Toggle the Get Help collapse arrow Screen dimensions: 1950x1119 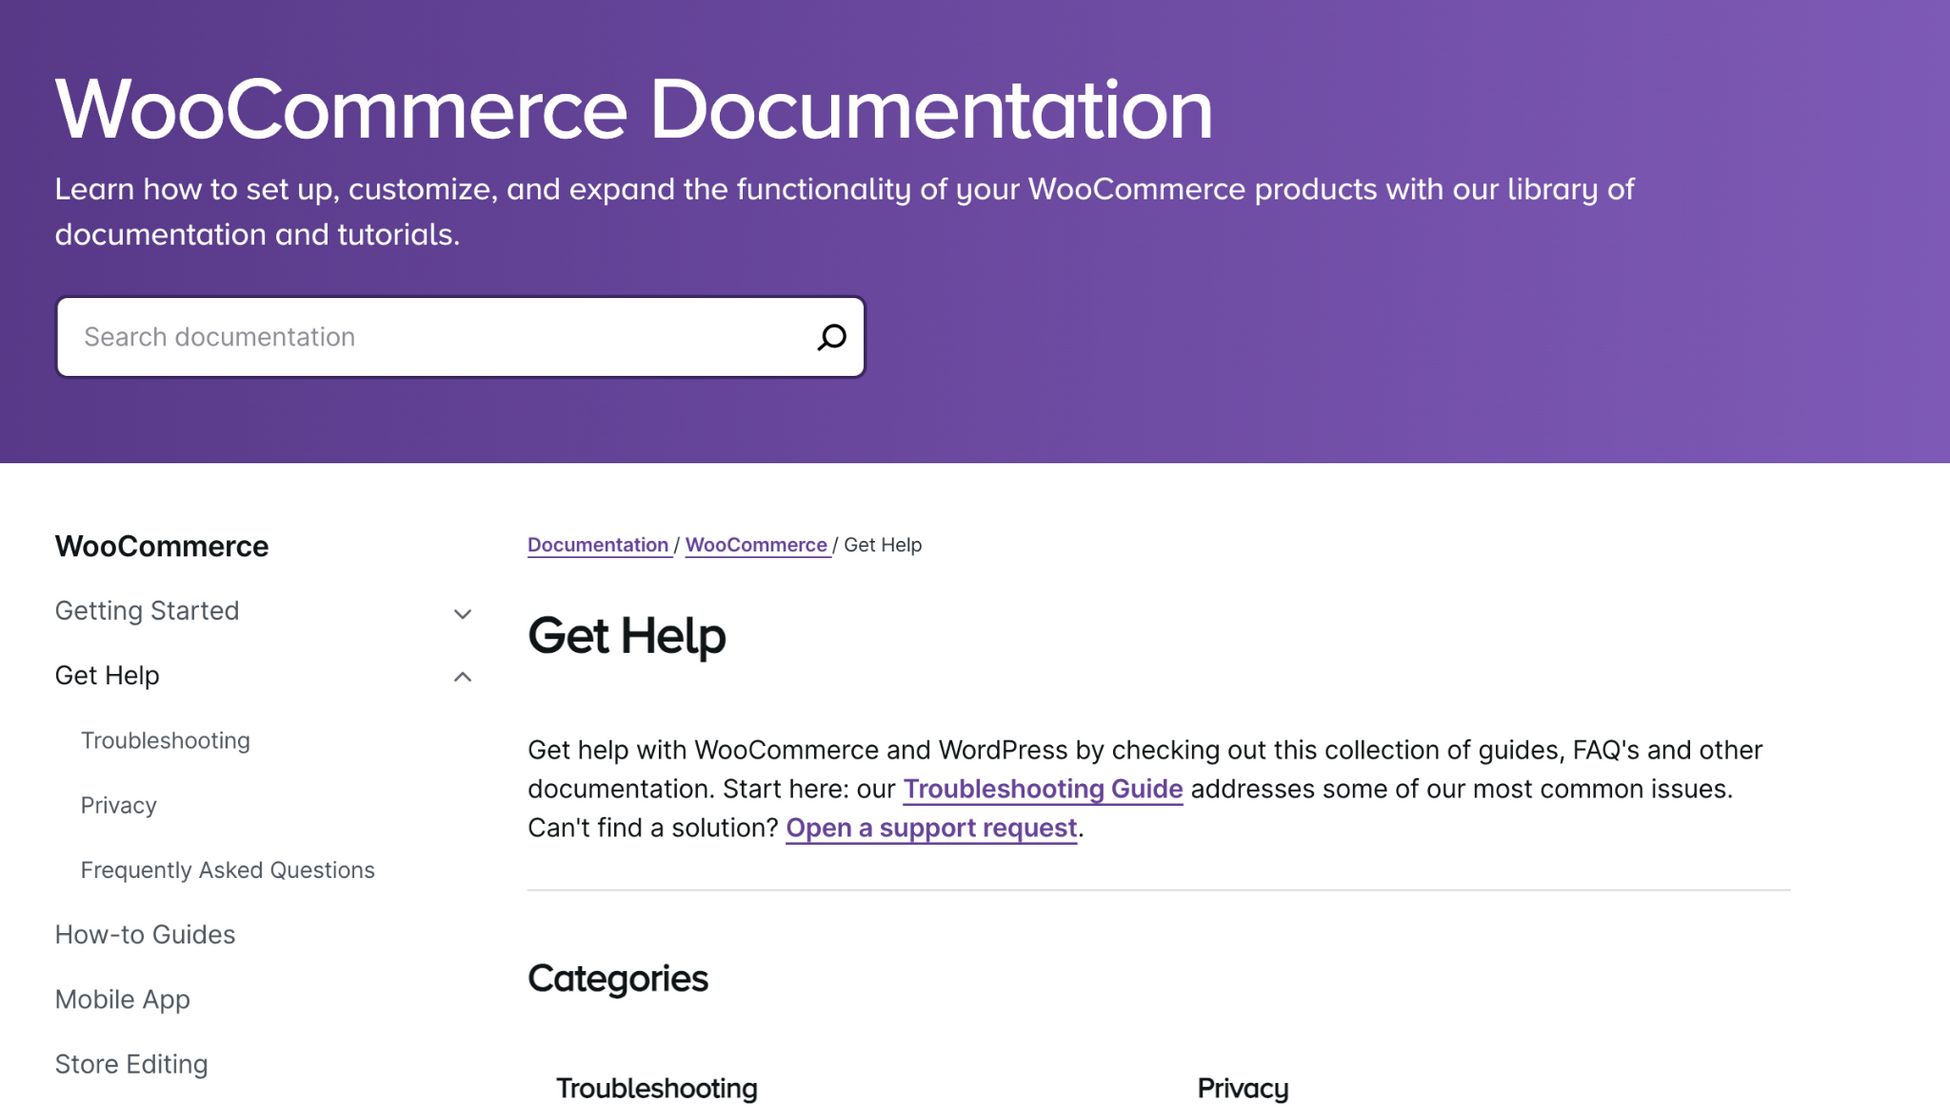[463, 677]
